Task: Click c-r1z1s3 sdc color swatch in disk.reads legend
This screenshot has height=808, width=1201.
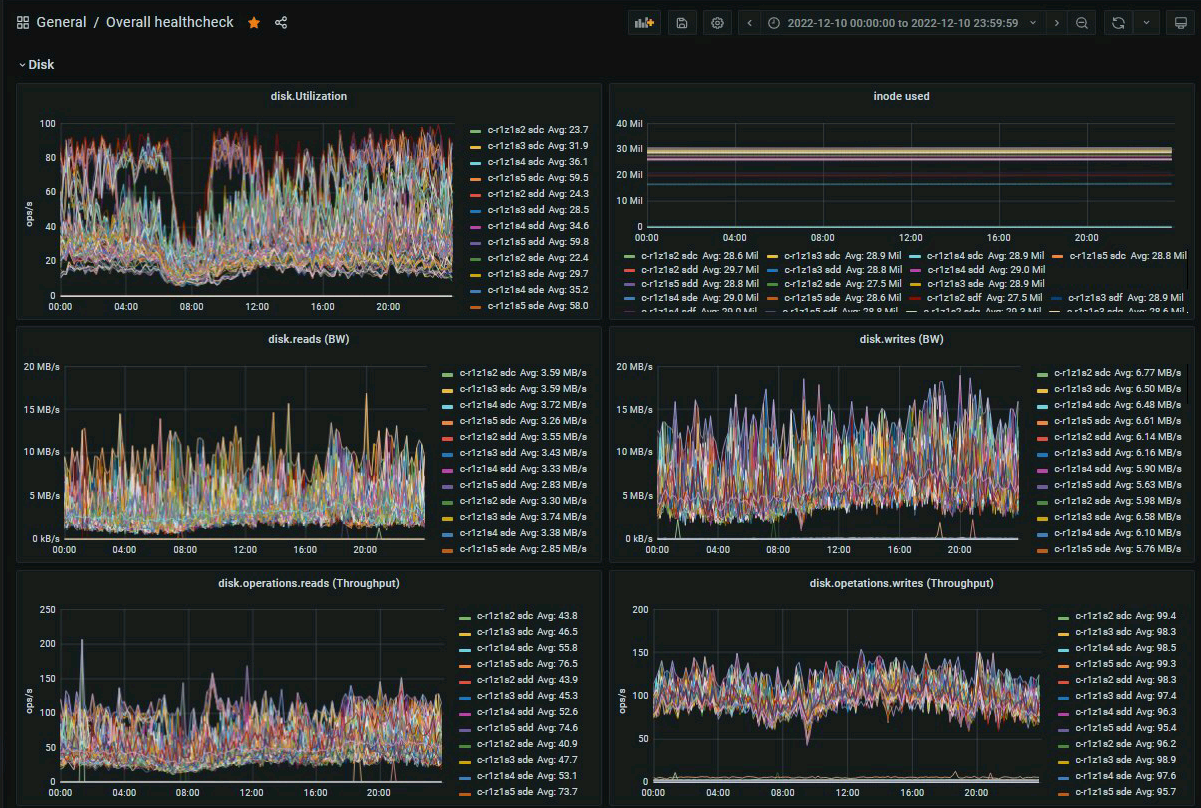Action: click(x=448, y=390)
